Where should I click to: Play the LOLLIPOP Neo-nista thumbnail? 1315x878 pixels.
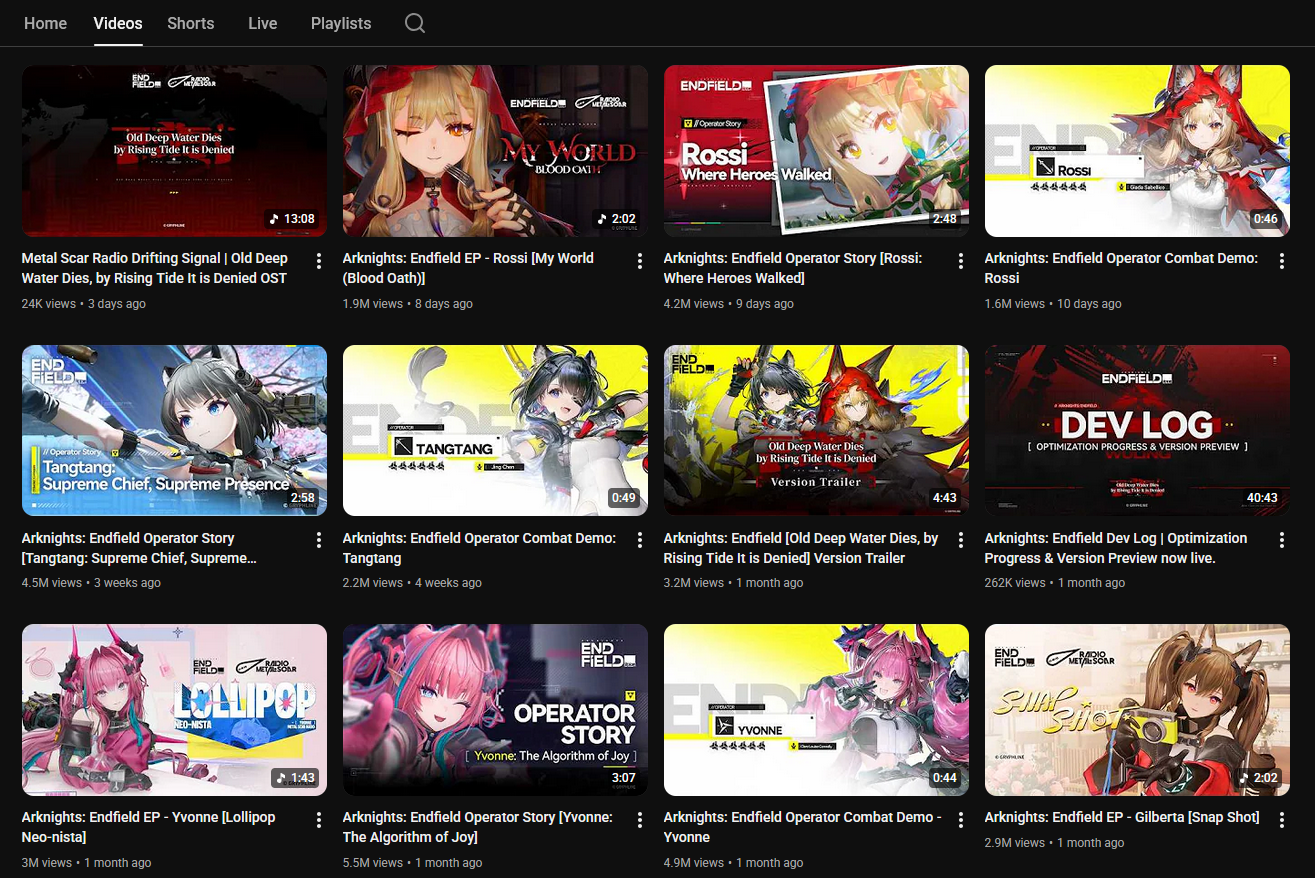[174, 710]
